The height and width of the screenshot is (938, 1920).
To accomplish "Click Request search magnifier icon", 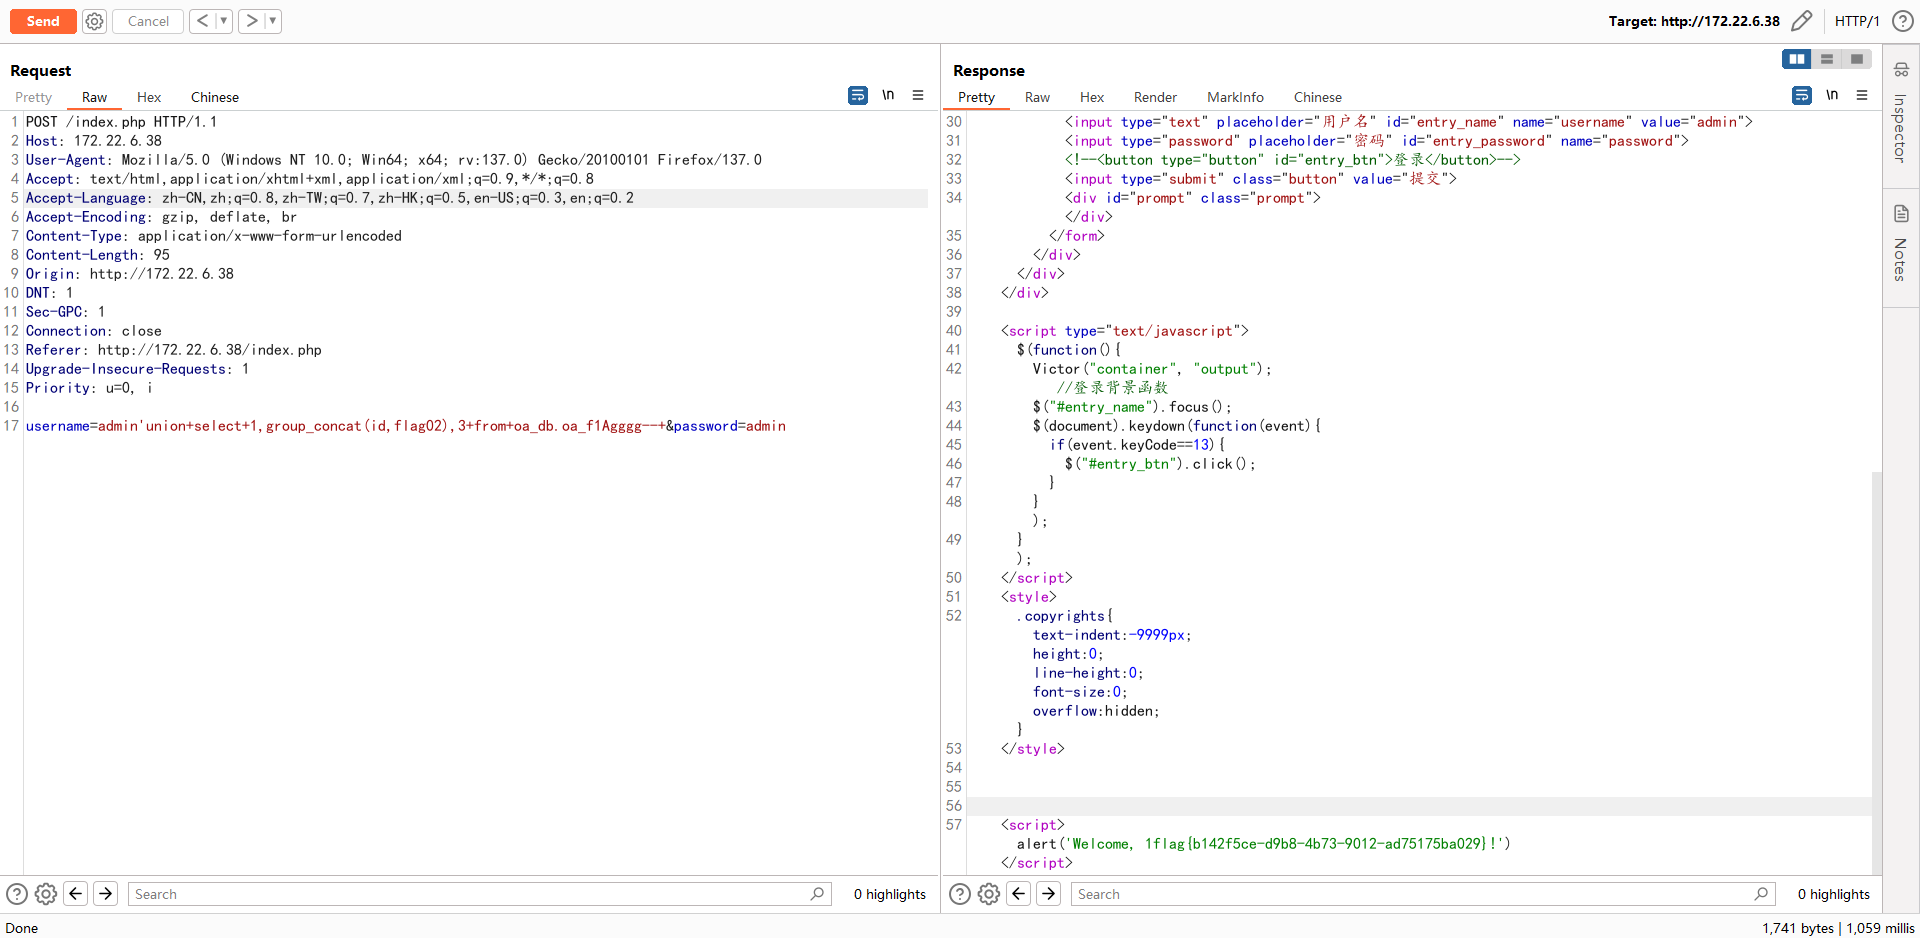I will coord(818,894).
